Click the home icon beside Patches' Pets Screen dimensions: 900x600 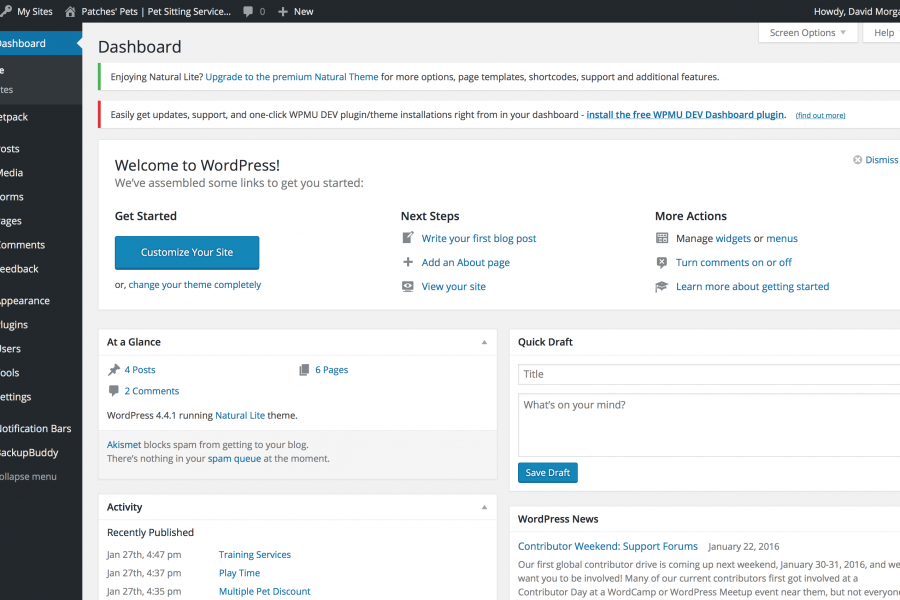click(70, 11)
